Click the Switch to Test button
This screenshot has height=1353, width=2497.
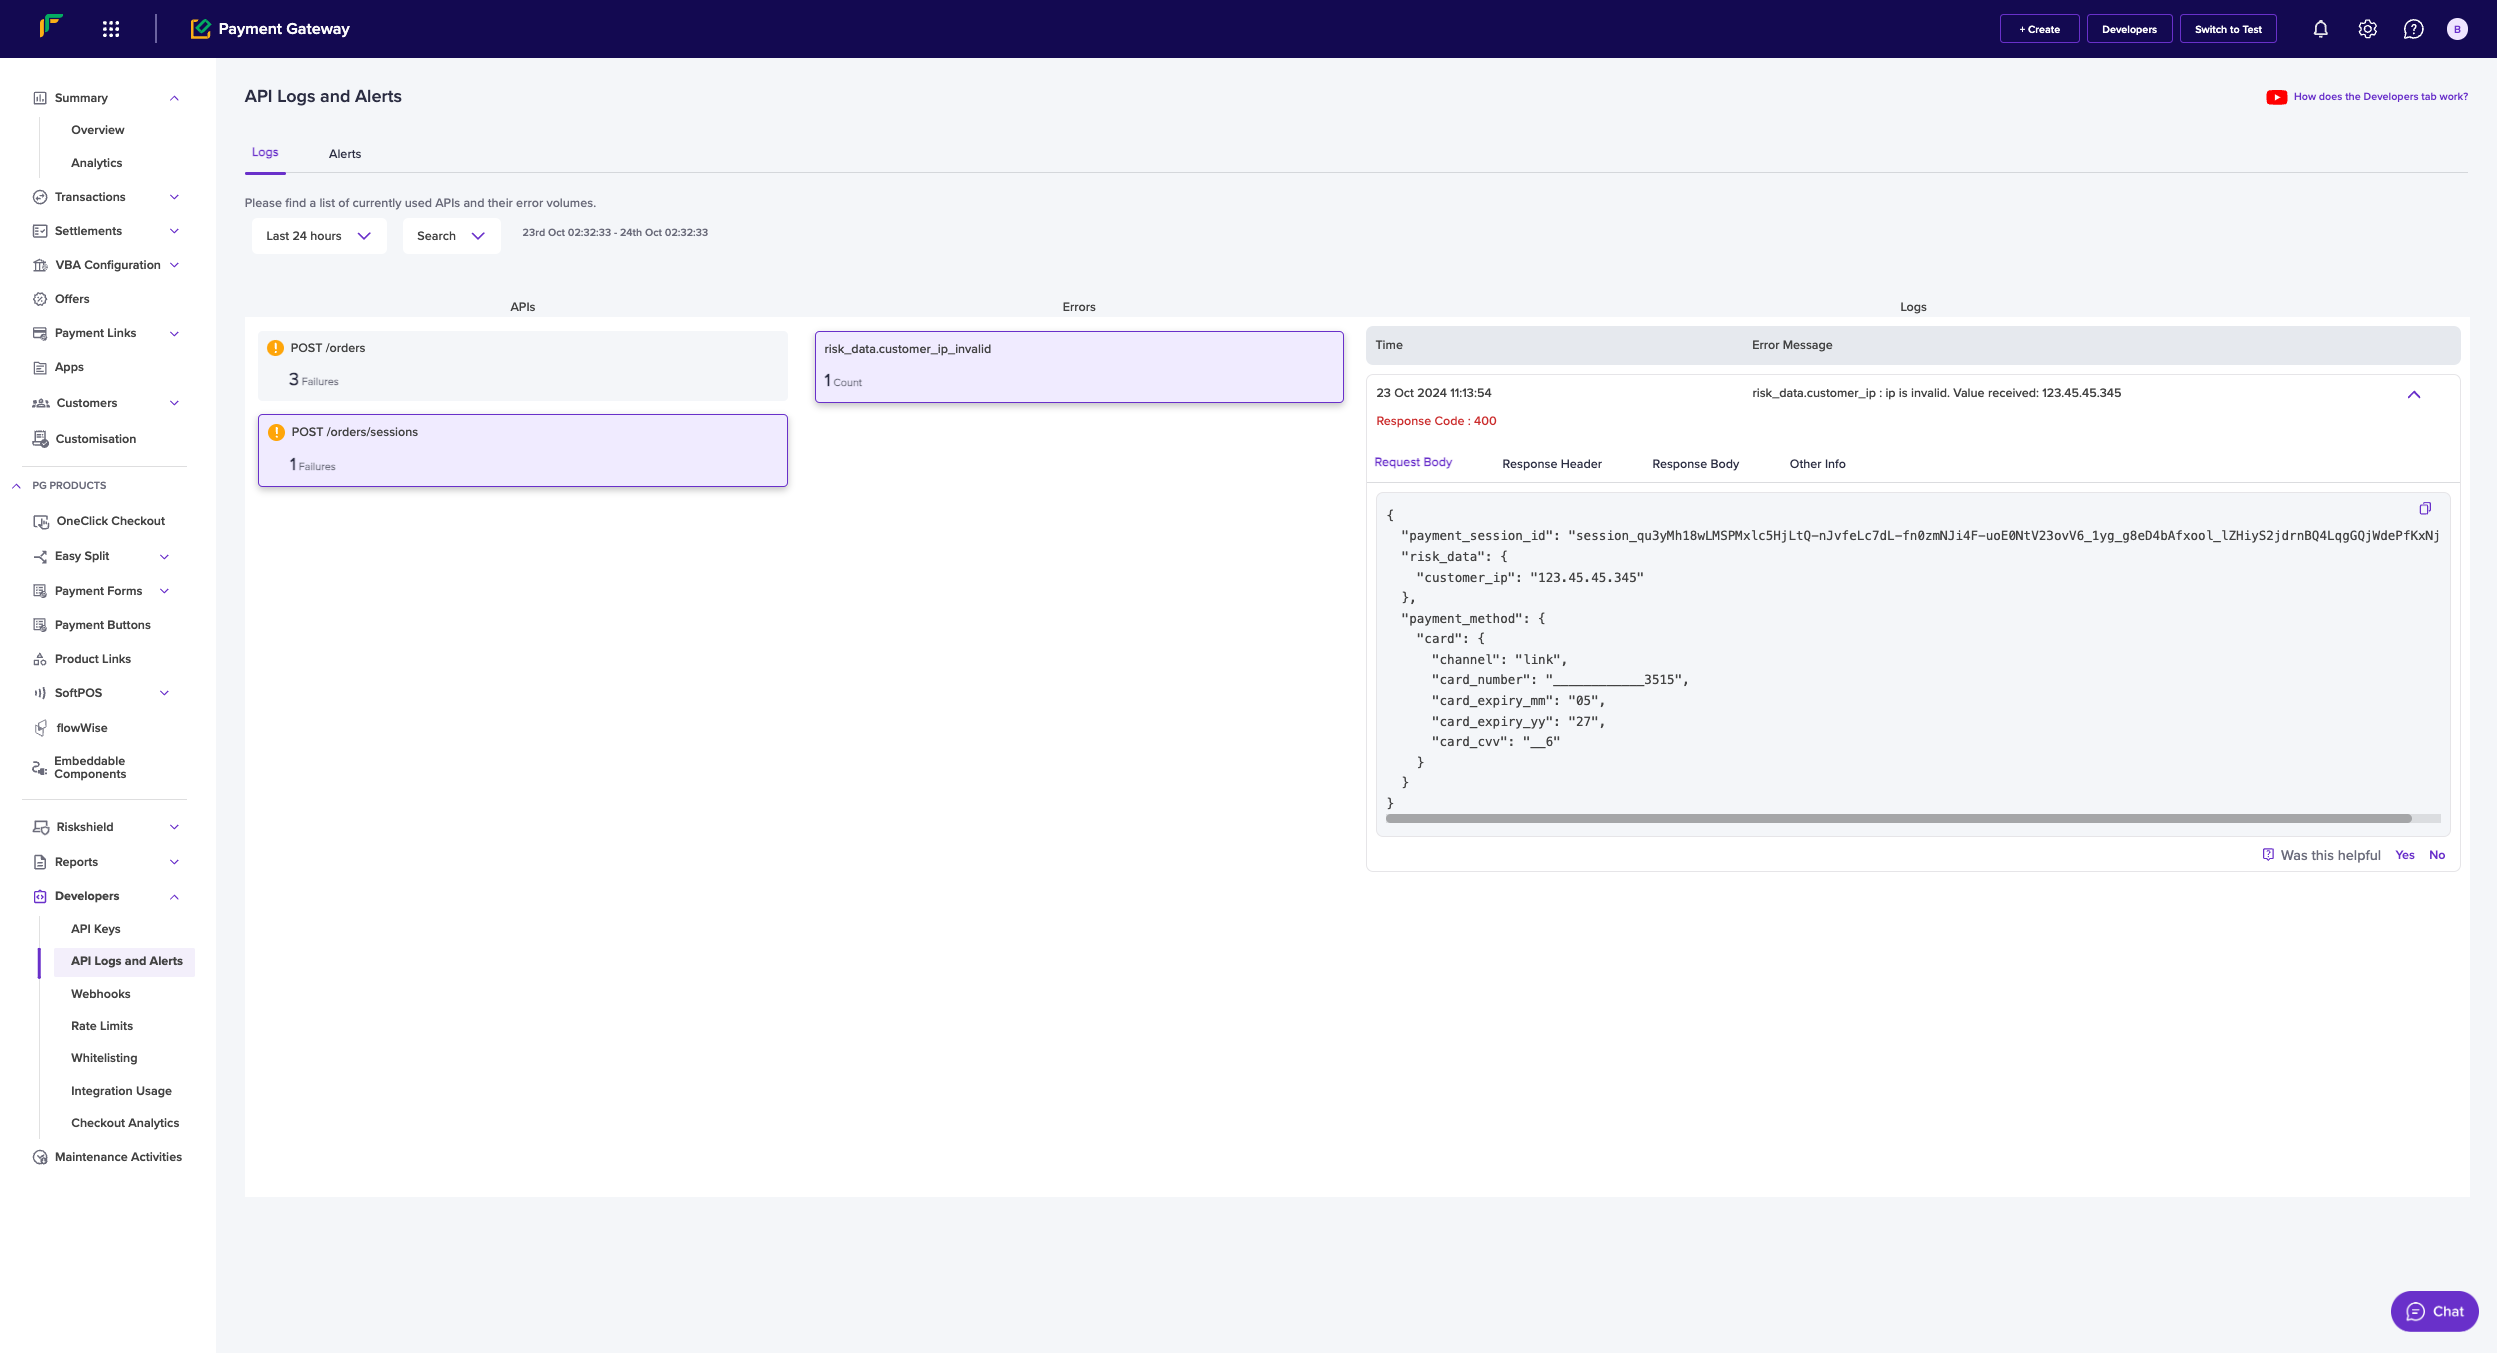click(2227, 29)
